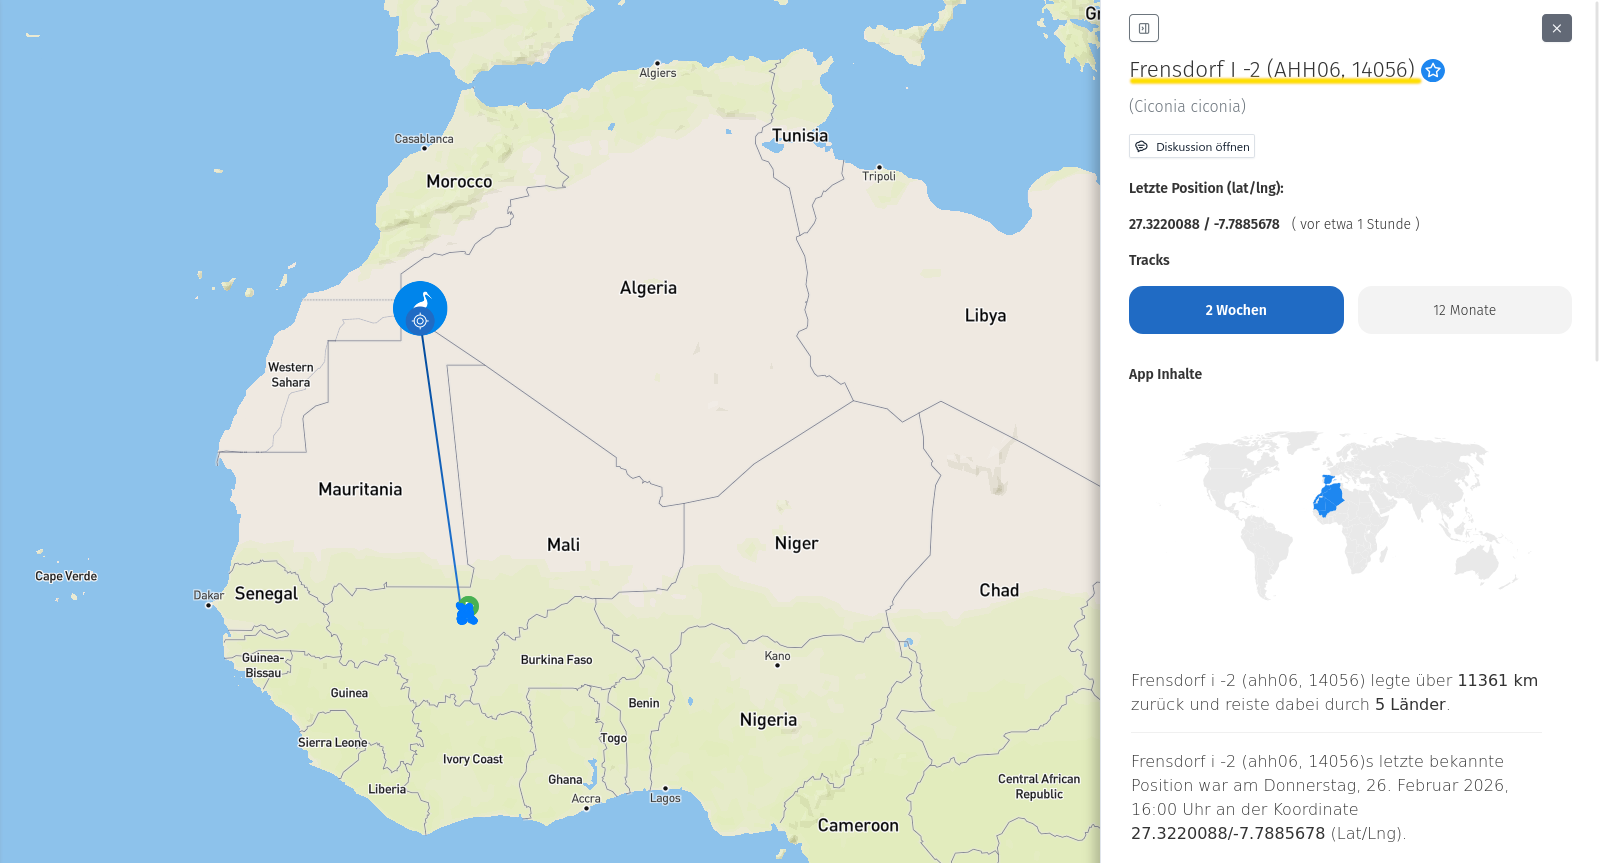Click the blue migration track line
The image size is (1600, 863).
440,460
